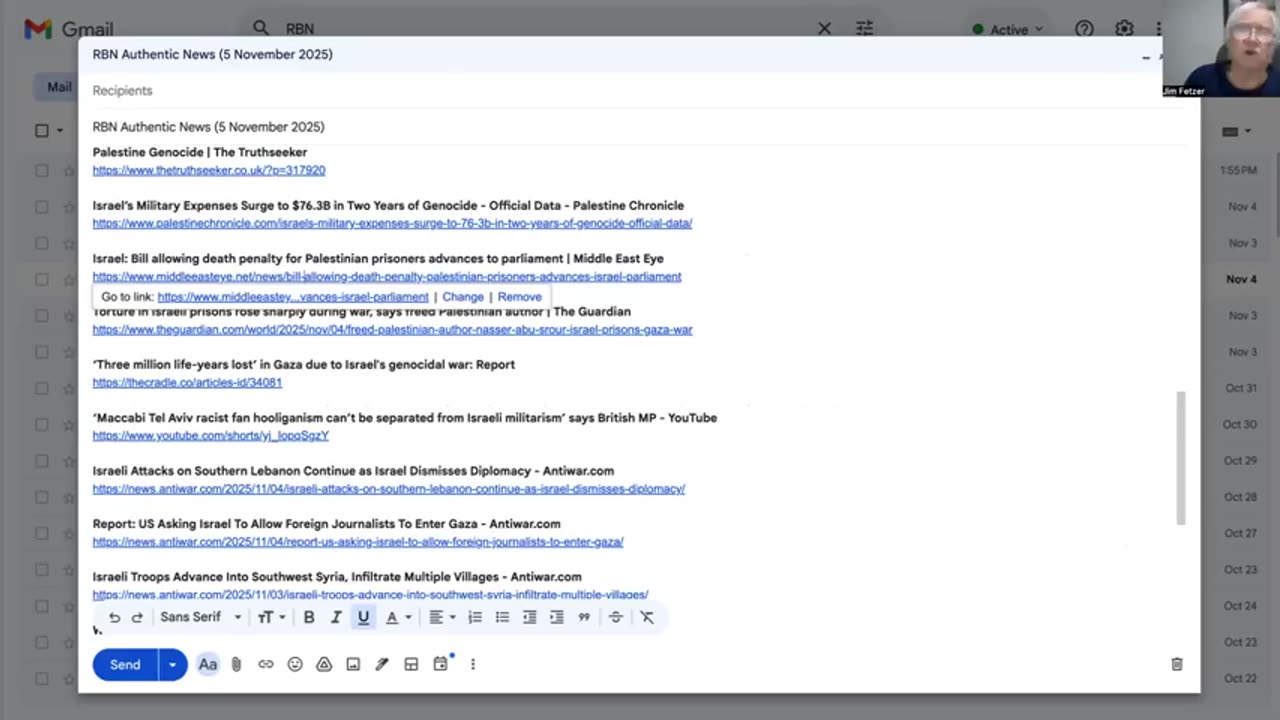Open antiwar.com foreign journalists Gaza link
Viewport: 1280px width, 720px height.
358,541
